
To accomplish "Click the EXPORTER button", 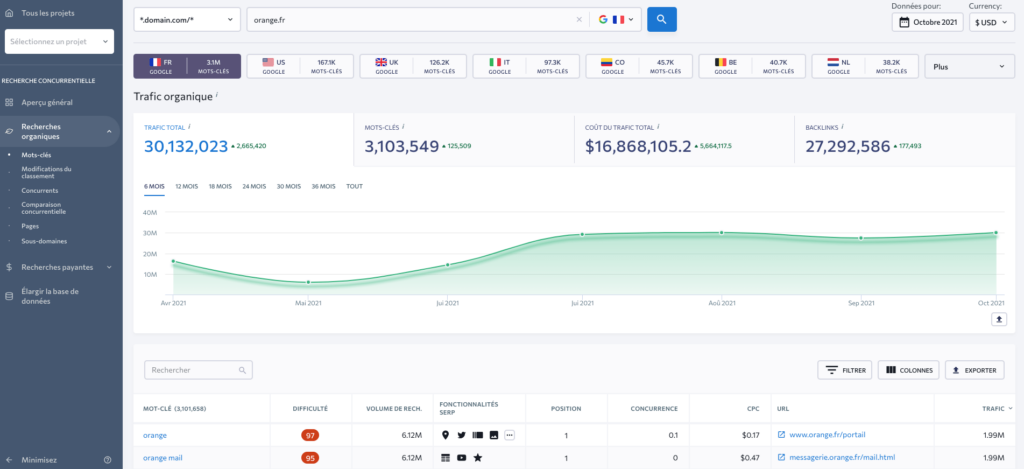I will point(974,370).
